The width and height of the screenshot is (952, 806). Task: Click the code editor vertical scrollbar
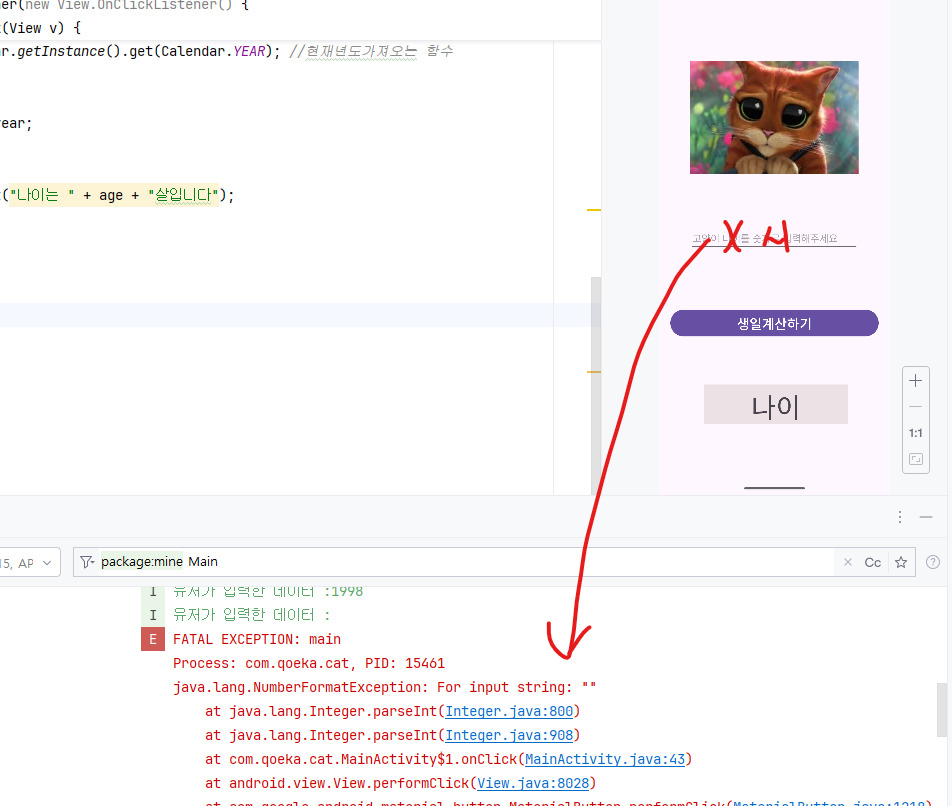(x=596, y=386)
